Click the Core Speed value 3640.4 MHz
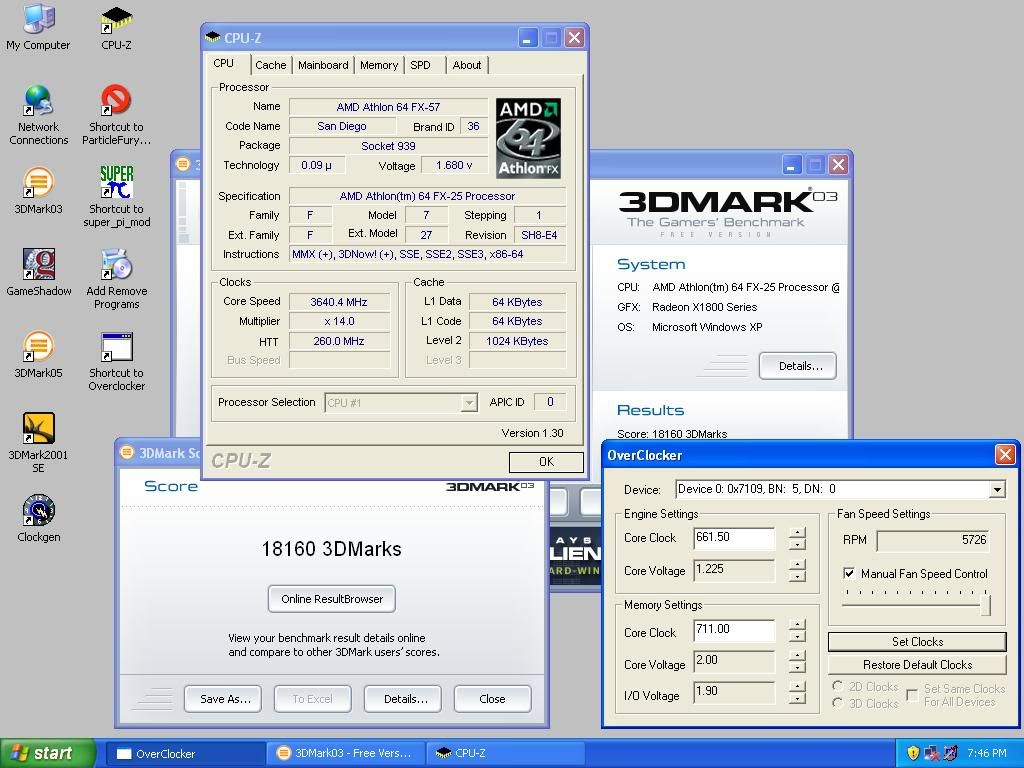1024x768 pixels. [x=339, y=302]
